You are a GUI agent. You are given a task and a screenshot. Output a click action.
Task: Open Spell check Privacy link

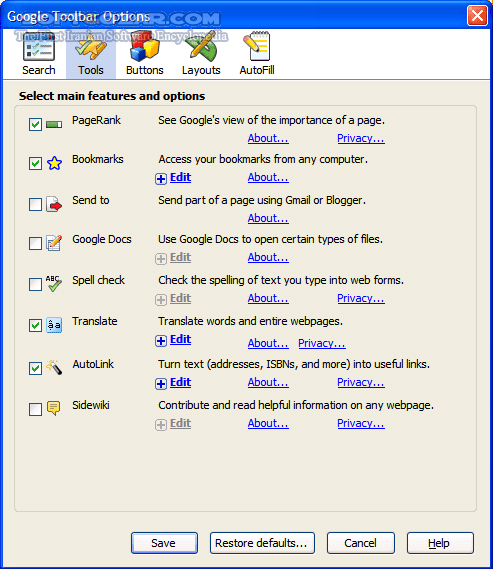pyautogui.click(x=361, y=298)
